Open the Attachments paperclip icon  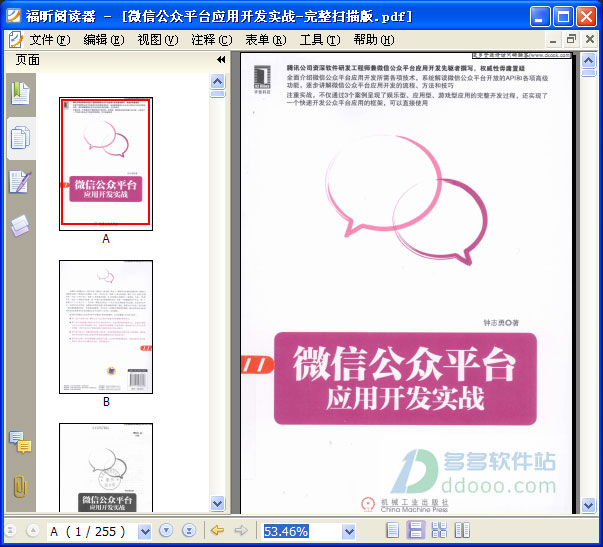[x=20, y=486]
